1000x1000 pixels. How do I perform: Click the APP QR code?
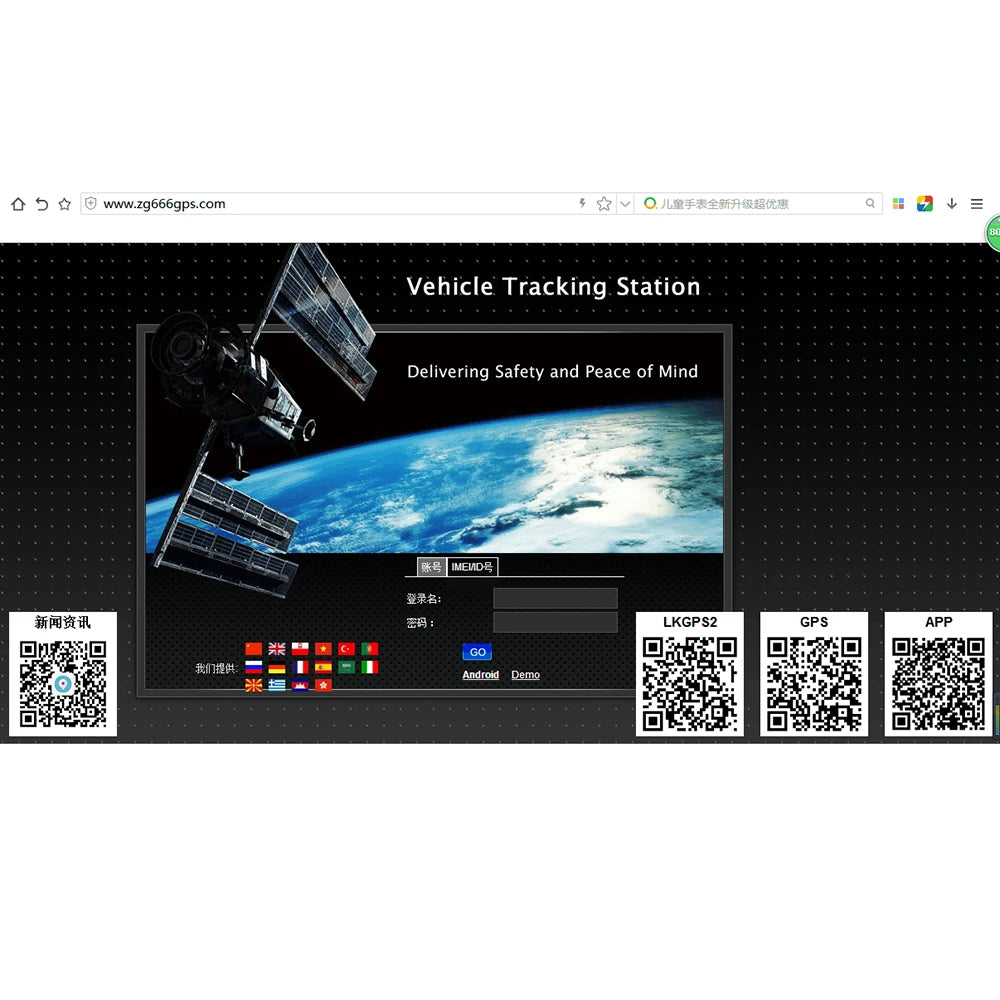tap(938, 684)
